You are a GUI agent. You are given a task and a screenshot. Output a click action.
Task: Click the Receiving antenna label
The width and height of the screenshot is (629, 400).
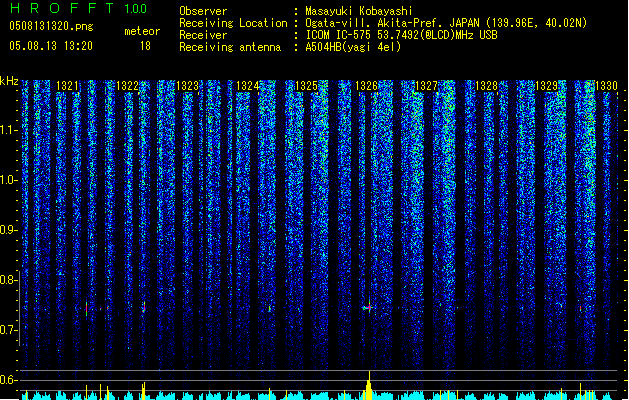230,47
